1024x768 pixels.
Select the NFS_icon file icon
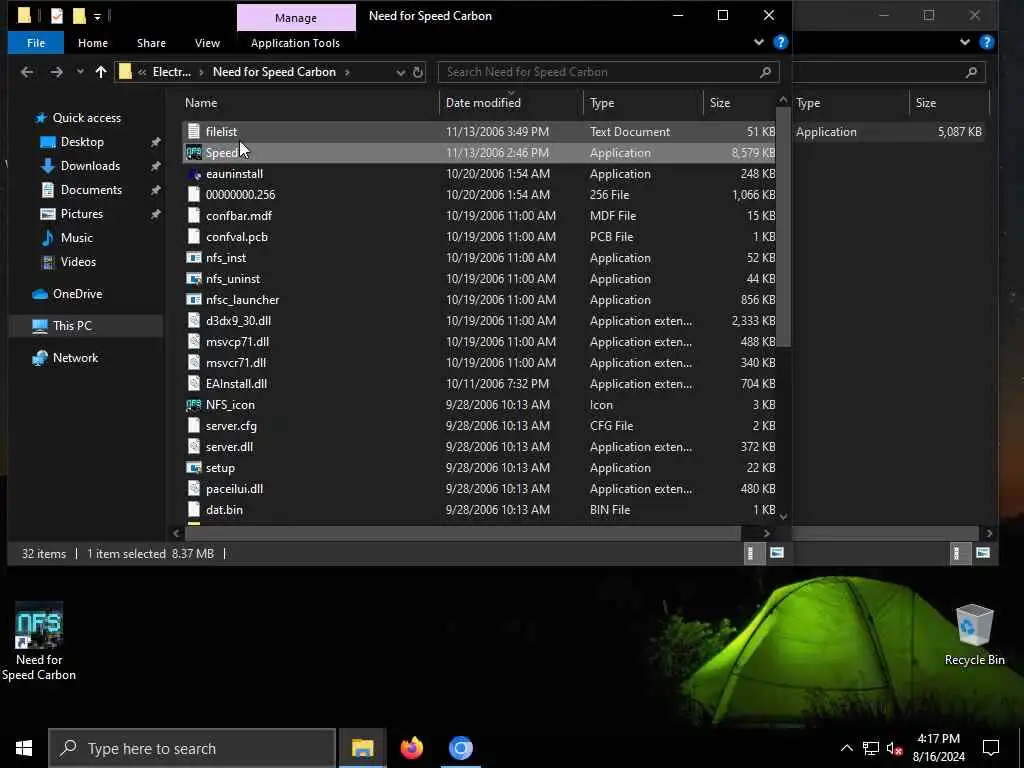coord(193,405)
